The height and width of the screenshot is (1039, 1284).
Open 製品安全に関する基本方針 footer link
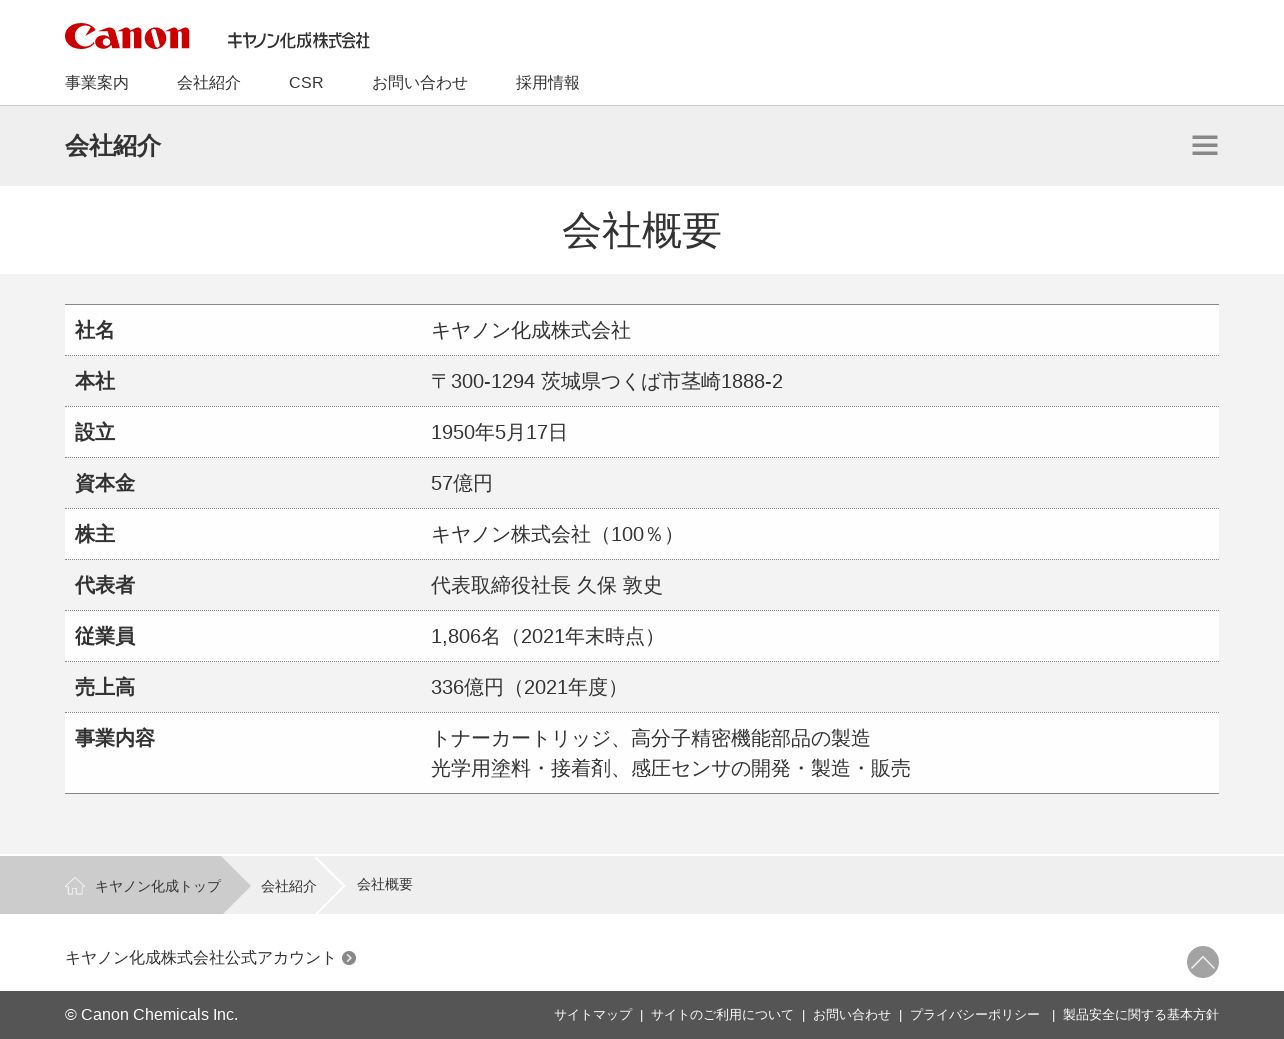pyautogui.click(x=1141, y=1015)
